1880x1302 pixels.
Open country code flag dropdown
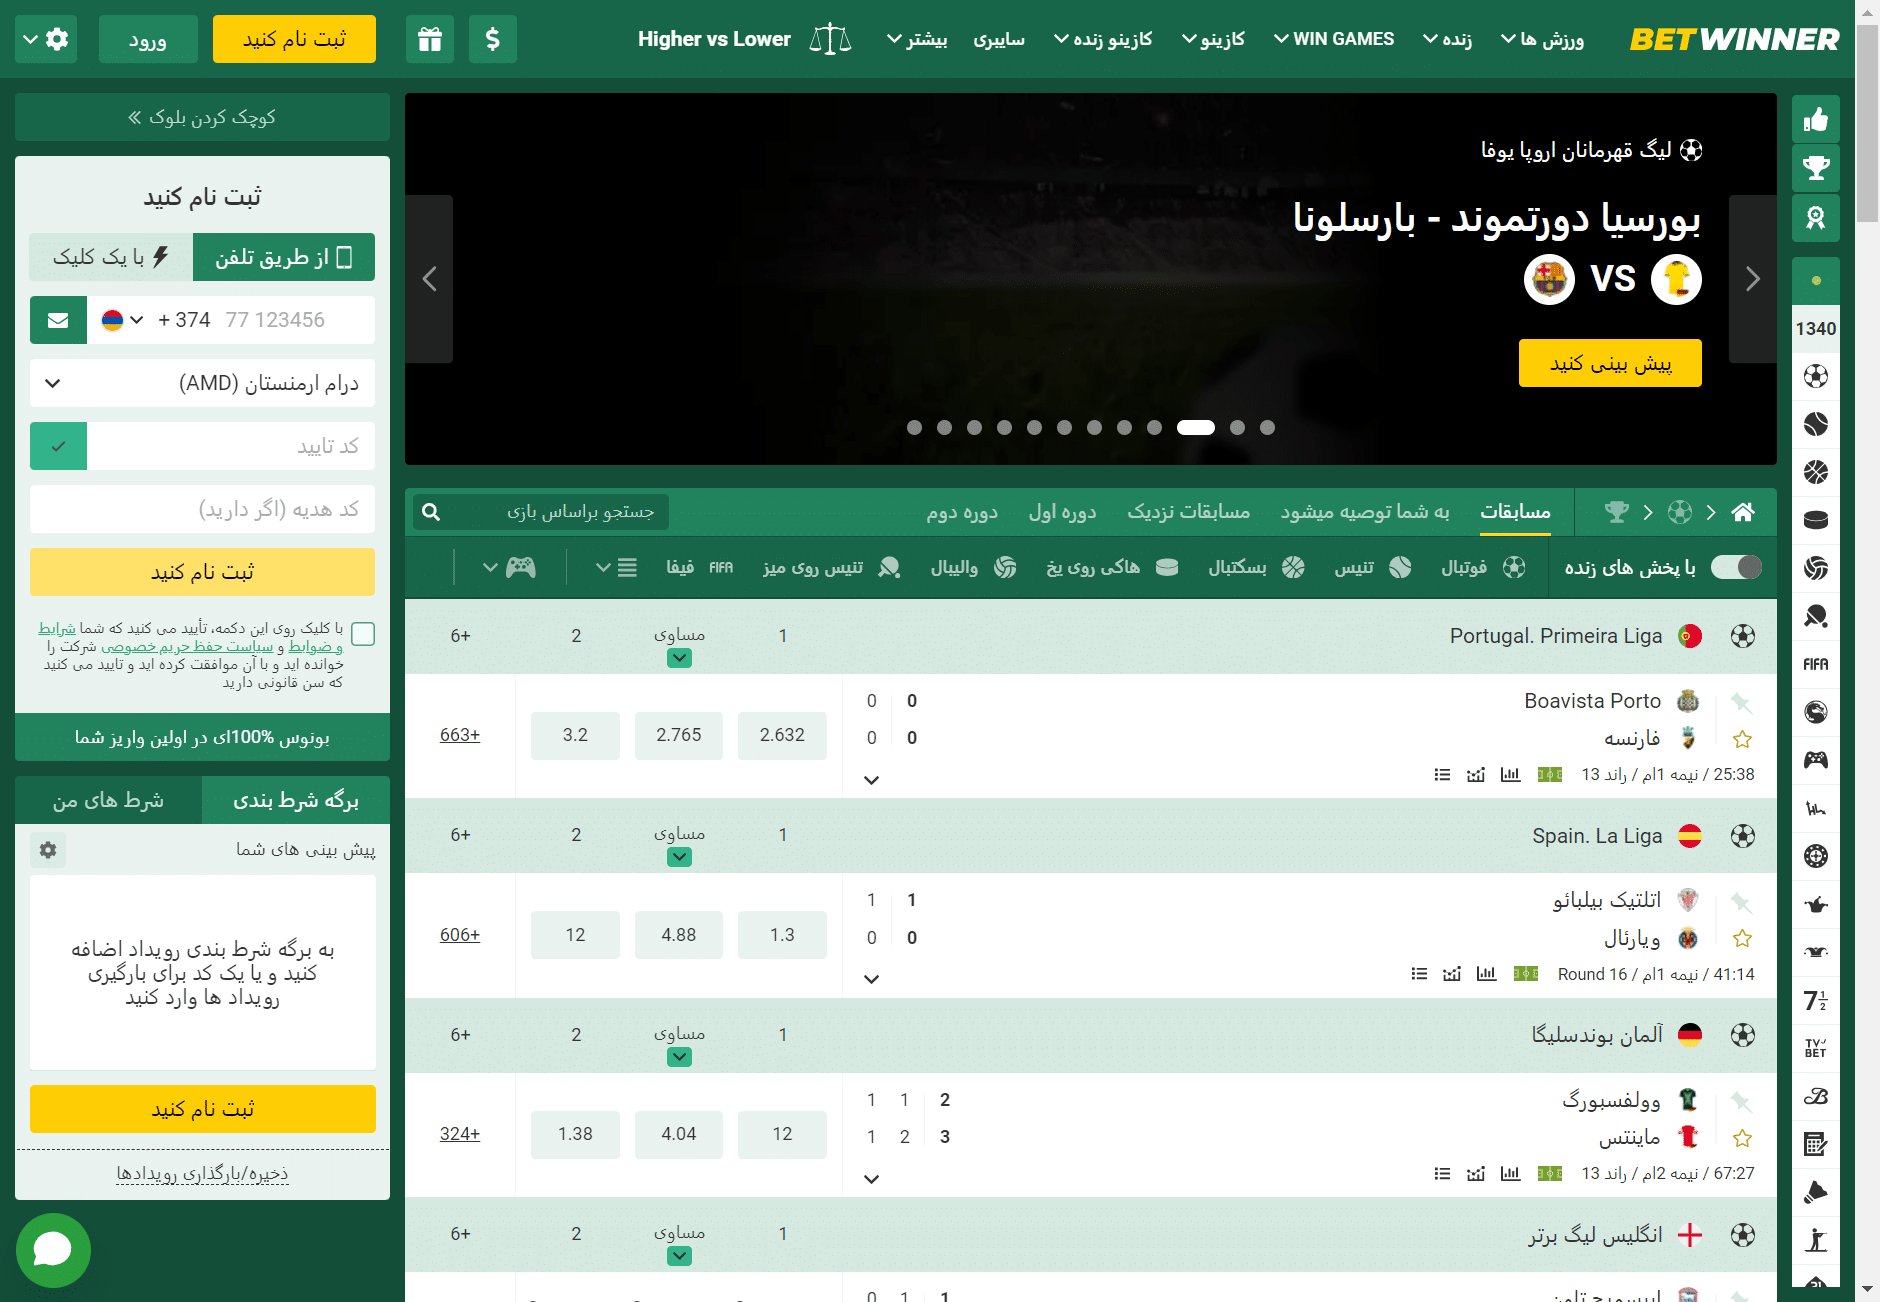tap(123, 320)
